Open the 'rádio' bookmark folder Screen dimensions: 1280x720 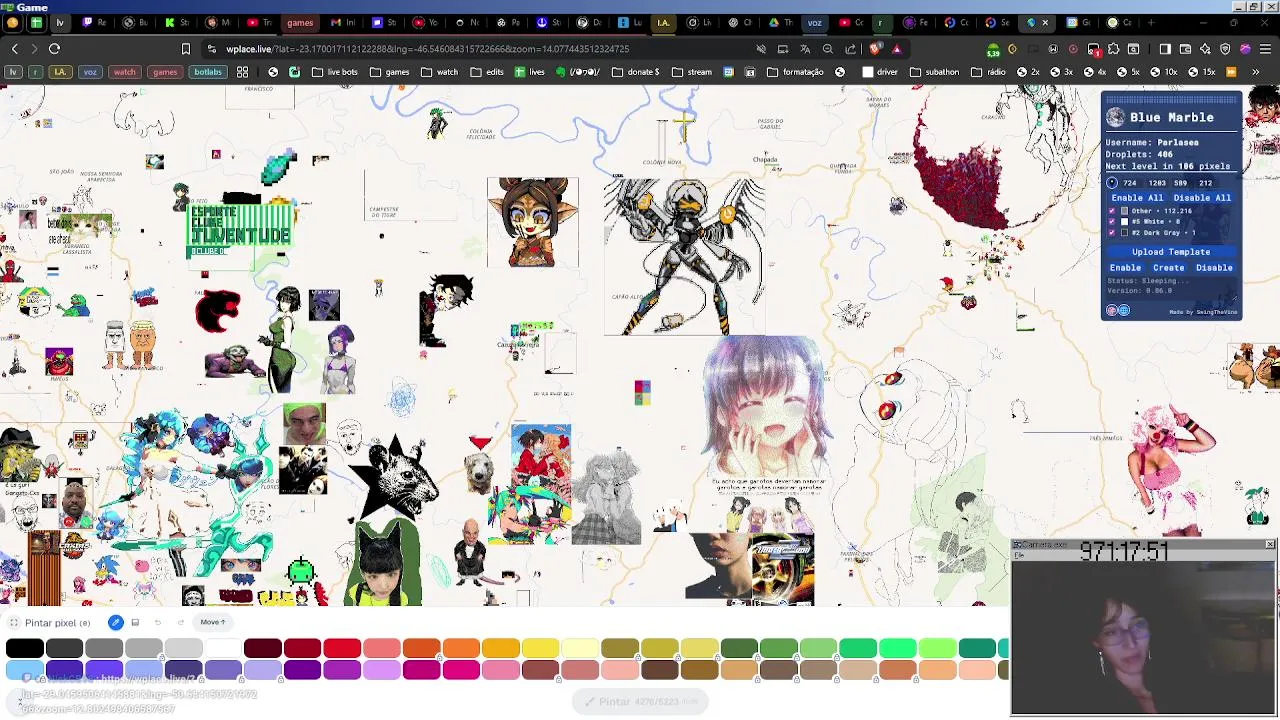coord(987,72)
